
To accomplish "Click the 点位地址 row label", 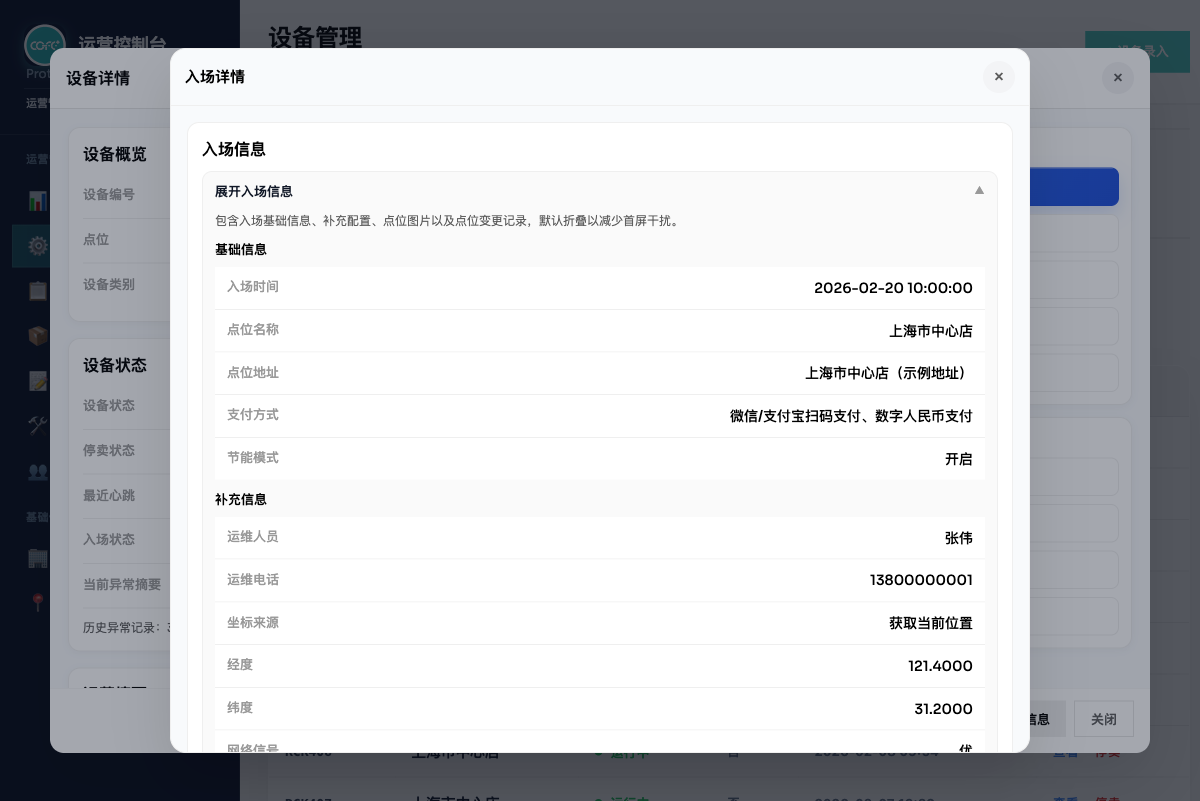I will point(253,372).
